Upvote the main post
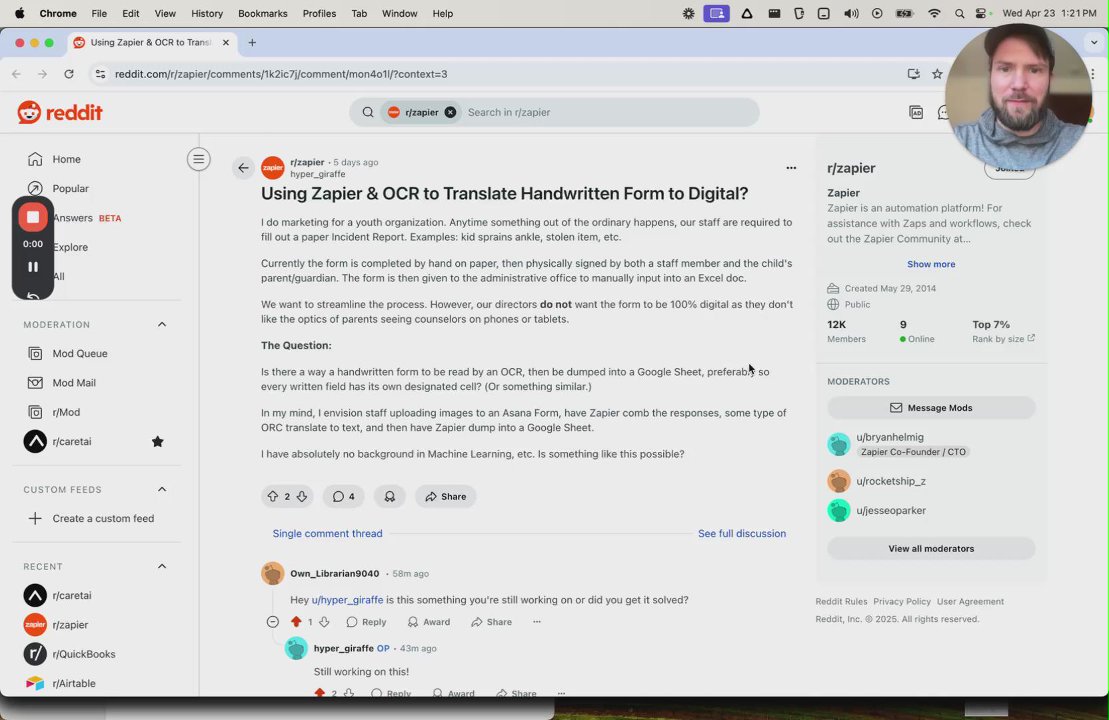The width and height of the screenshot is (1109, 720). coord(272,497)
